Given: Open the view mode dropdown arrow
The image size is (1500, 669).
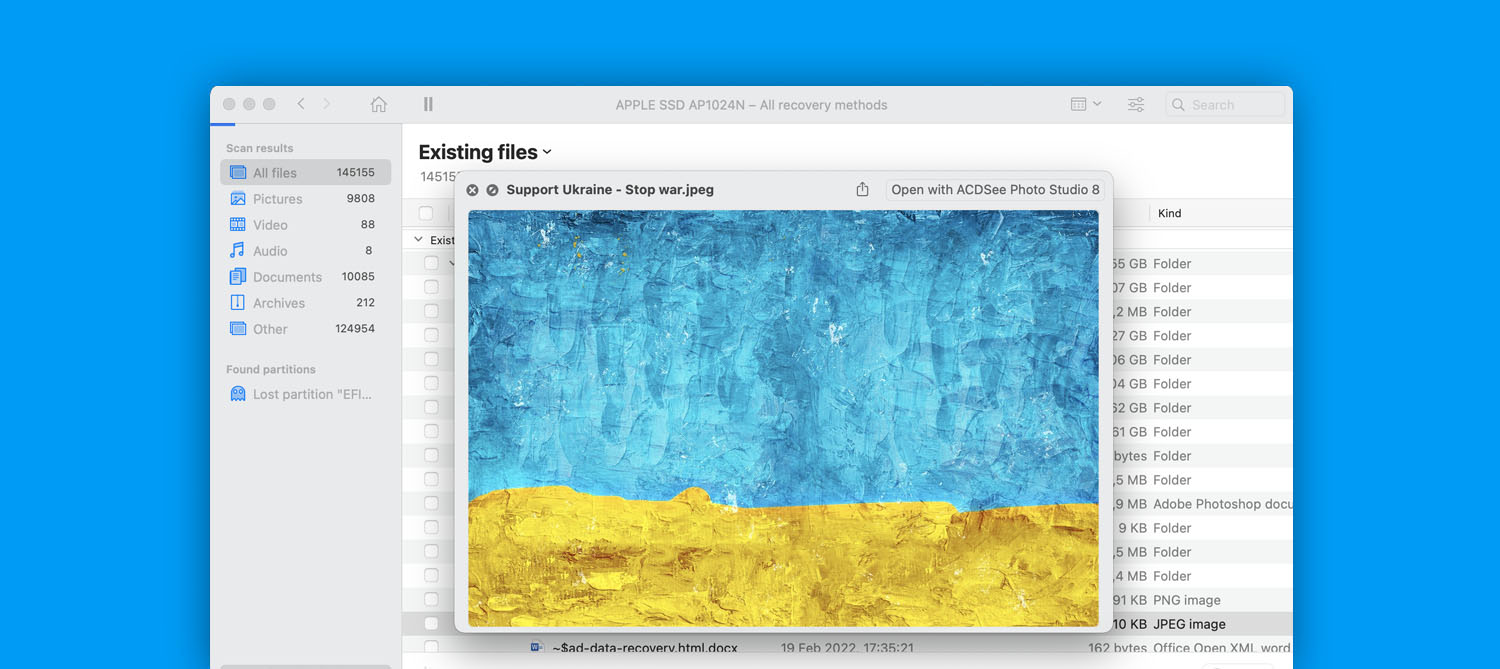Looking at the screenshot, I should click(1097, 104).
